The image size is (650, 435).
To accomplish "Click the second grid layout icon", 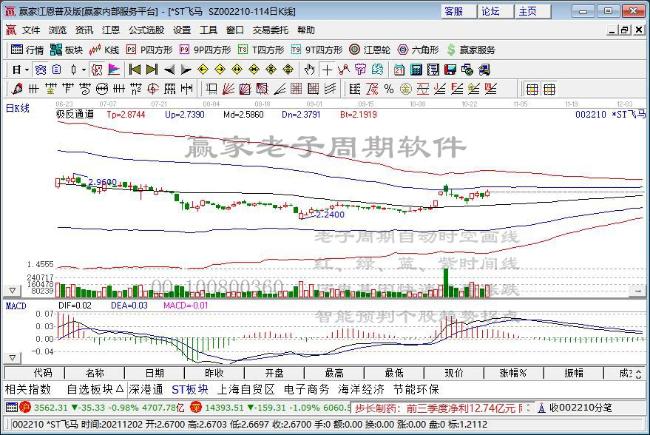I will pos(549,89).
